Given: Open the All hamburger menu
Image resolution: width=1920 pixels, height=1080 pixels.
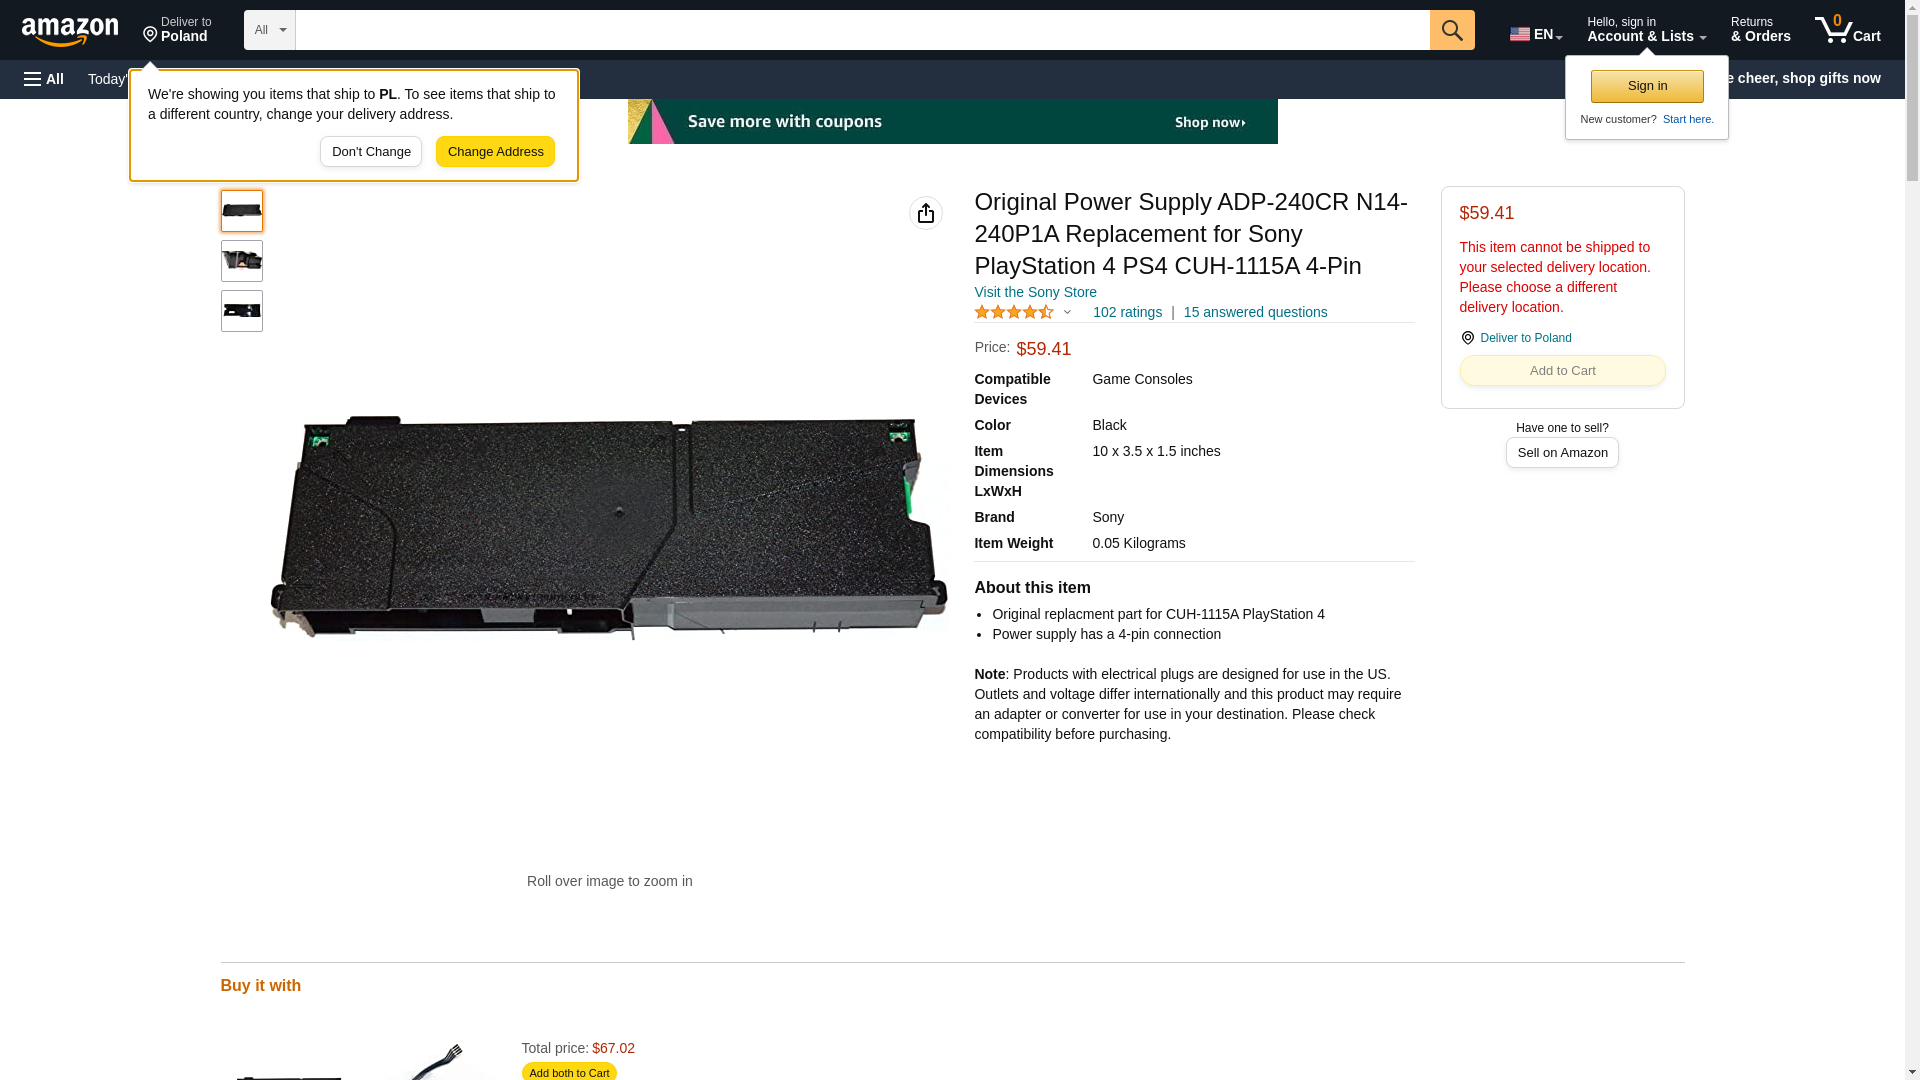Looking at the screenshot, I should click(44, 79).
